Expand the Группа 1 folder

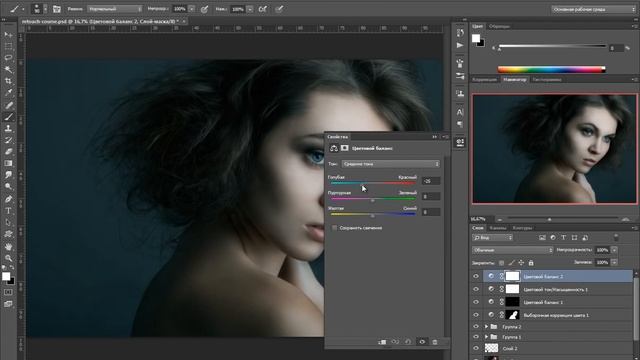tap(486, 337)
